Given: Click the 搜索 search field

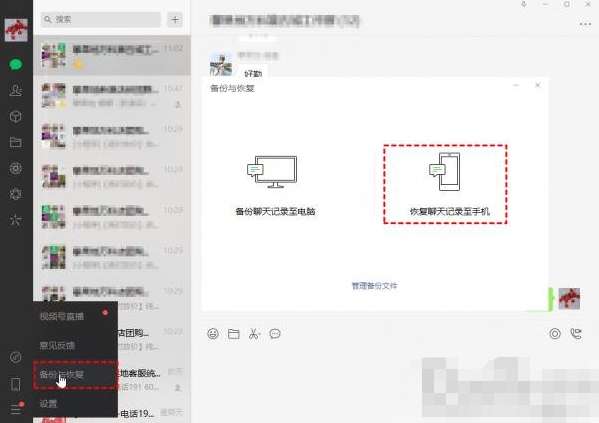Looking at the screenshot, I should point(101,19).
